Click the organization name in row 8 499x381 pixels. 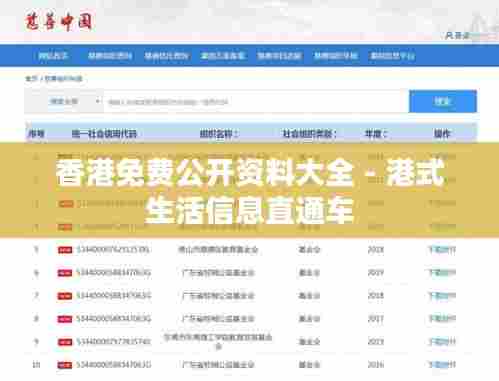tap(218, 319)
